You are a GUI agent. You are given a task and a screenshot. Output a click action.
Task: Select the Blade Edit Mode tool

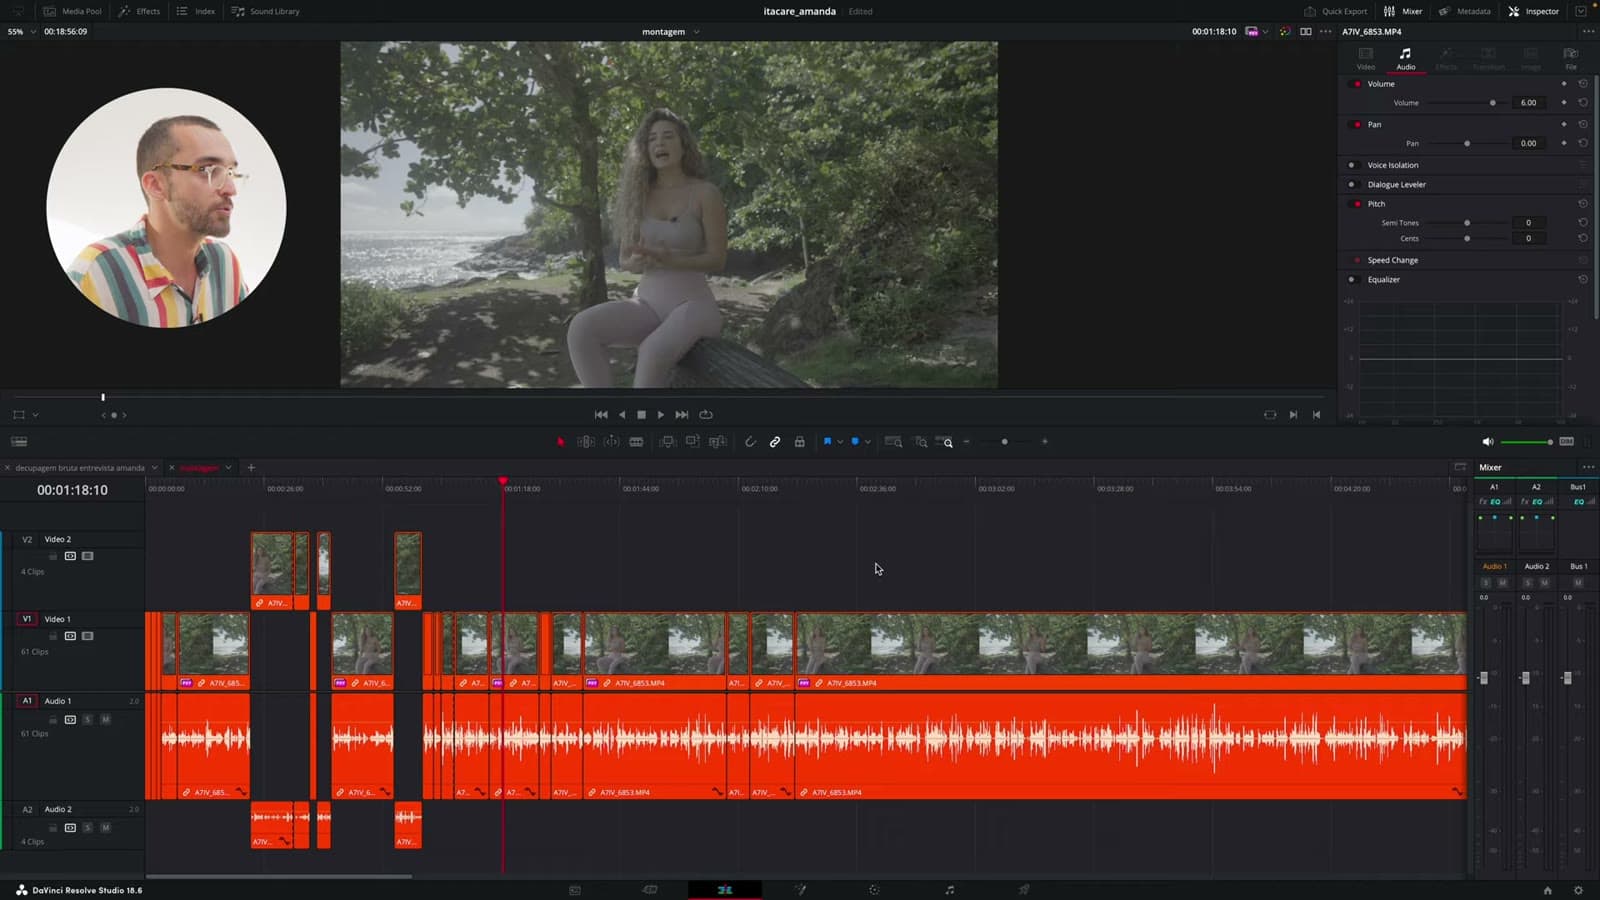(636, 442)
